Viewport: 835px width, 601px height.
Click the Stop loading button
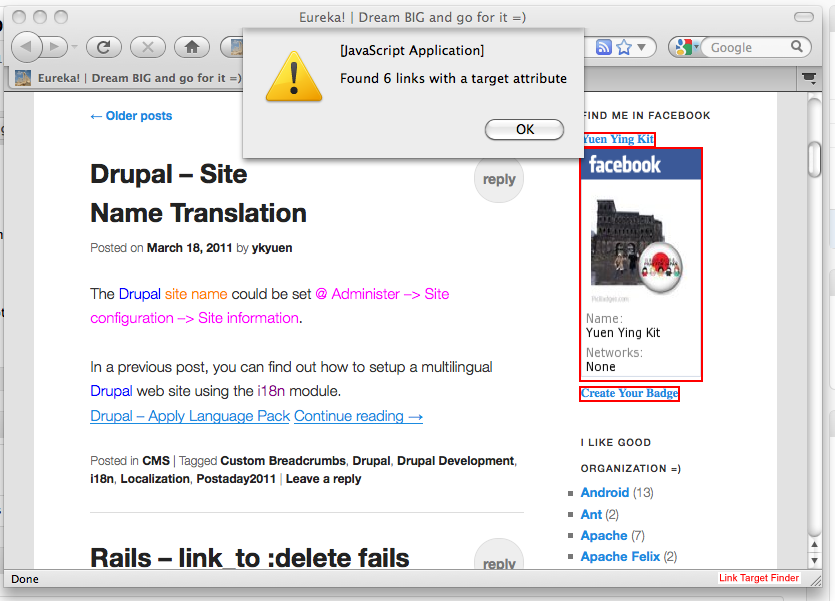tap(148, 47)
